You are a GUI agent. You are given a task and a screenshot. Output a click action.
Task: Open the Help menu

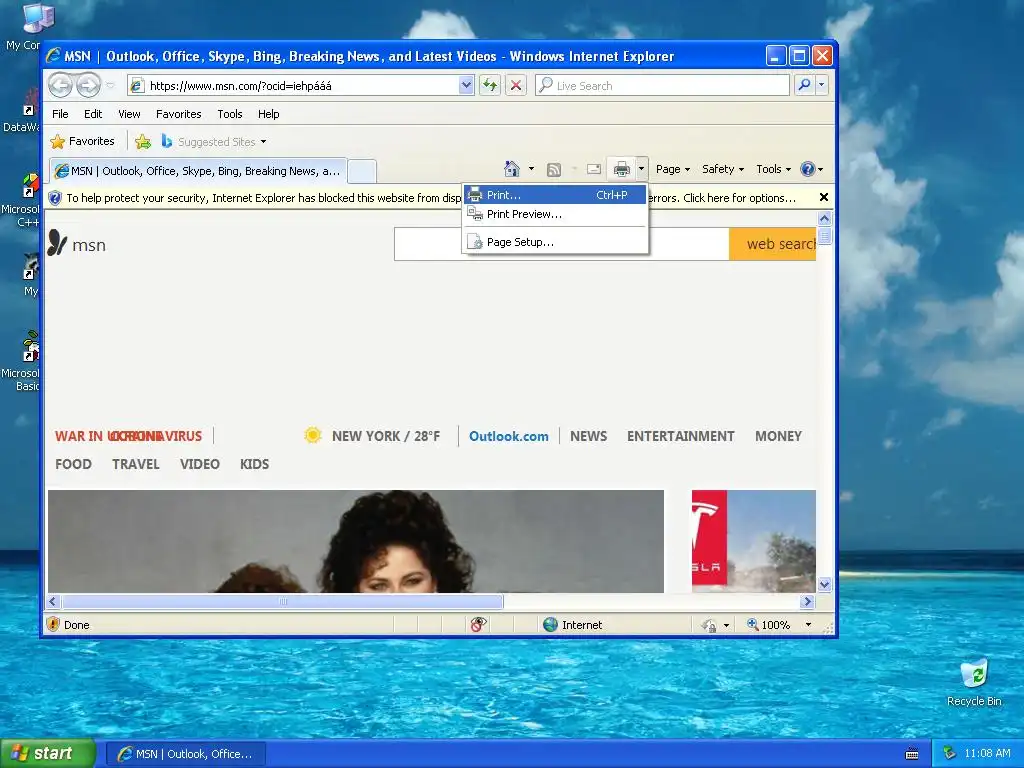(x=268, y=114)
